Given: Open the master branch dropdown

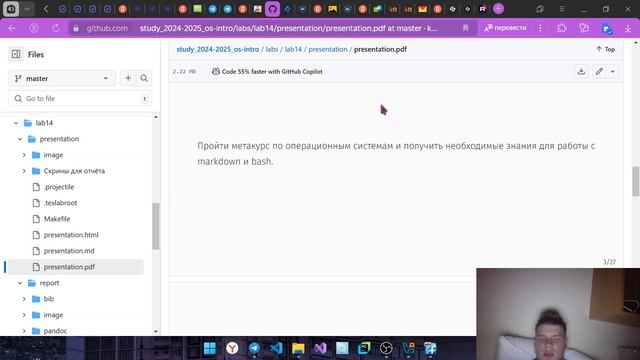Looking at the screenshot, I should coord(62,78).
